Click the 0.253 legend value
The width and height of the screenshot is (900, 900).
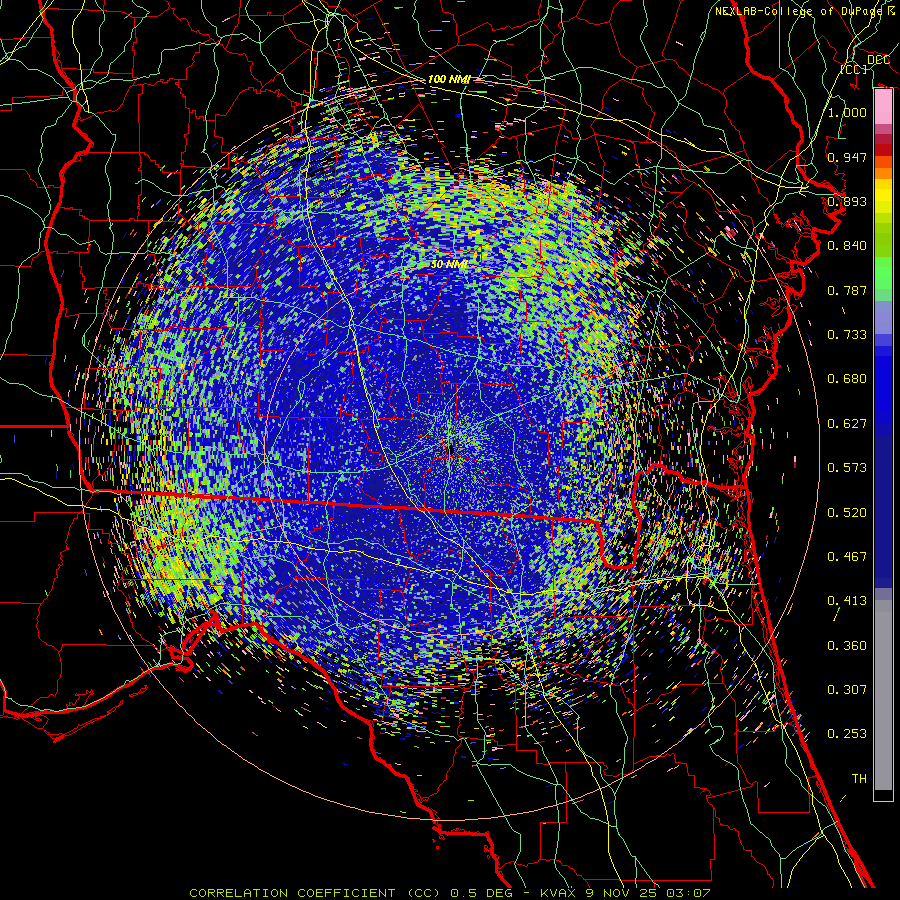(x=847, y=734)
